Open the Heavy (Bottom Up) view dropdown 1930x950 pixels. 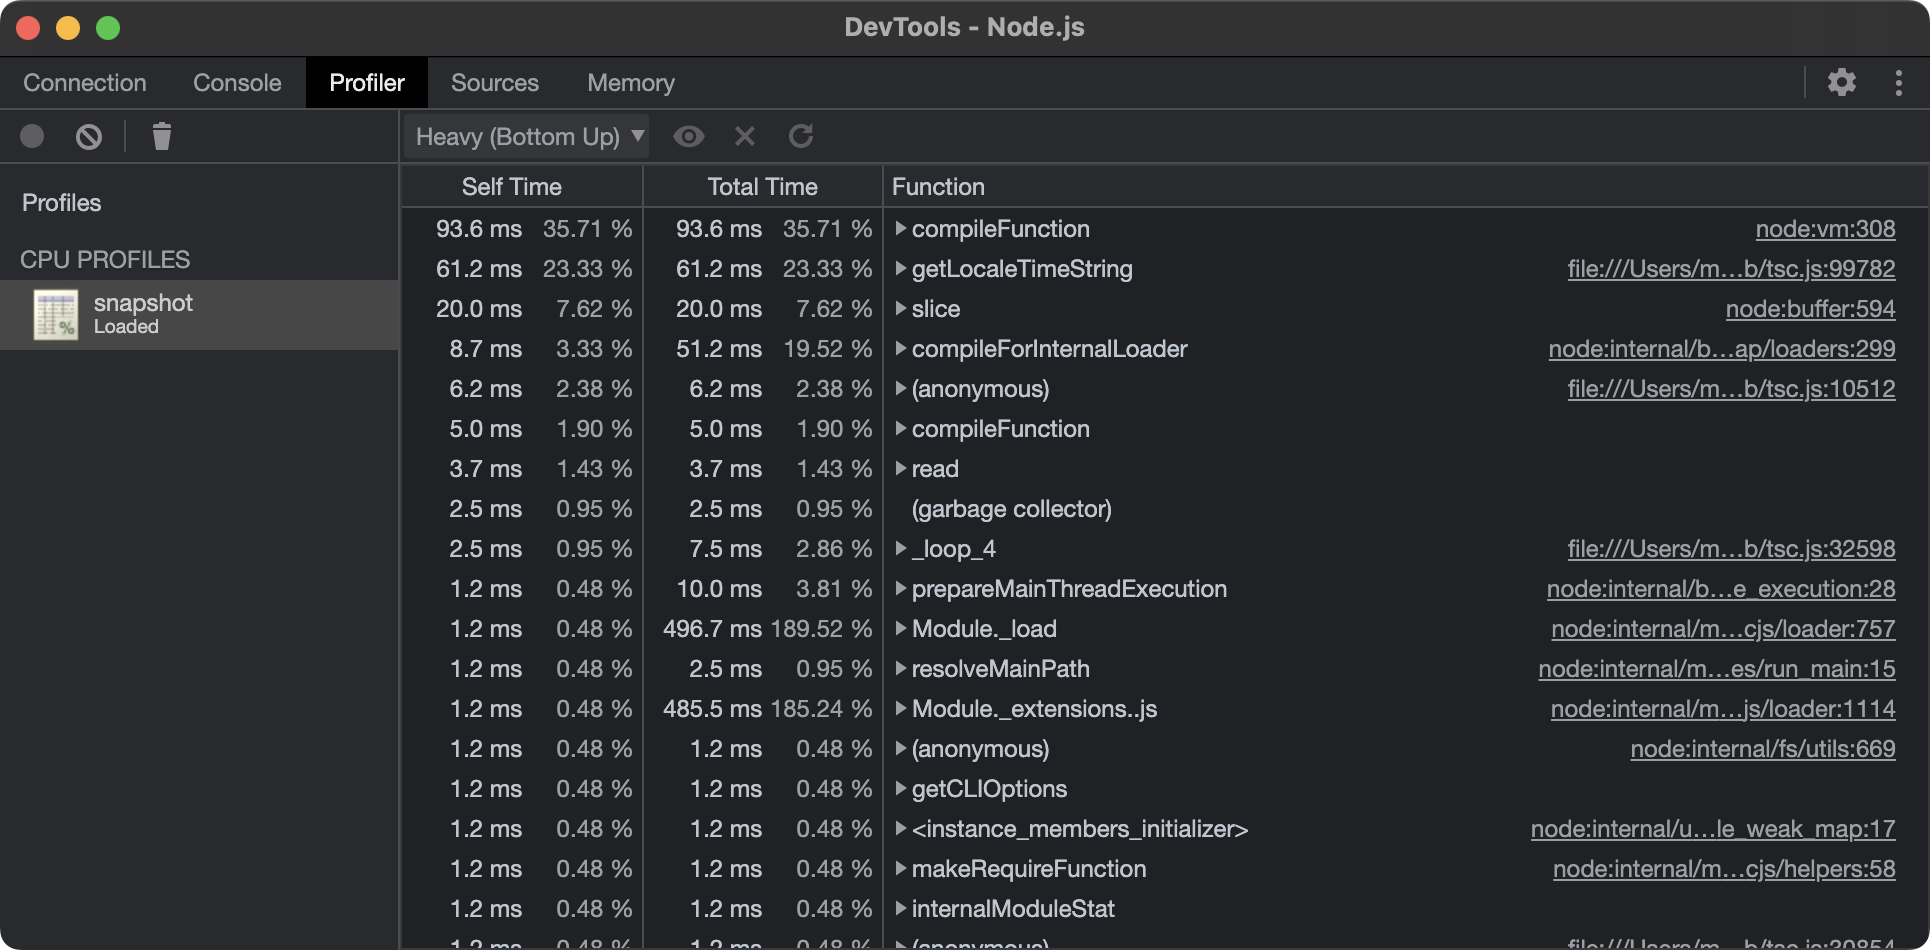[x=528, y=136]
